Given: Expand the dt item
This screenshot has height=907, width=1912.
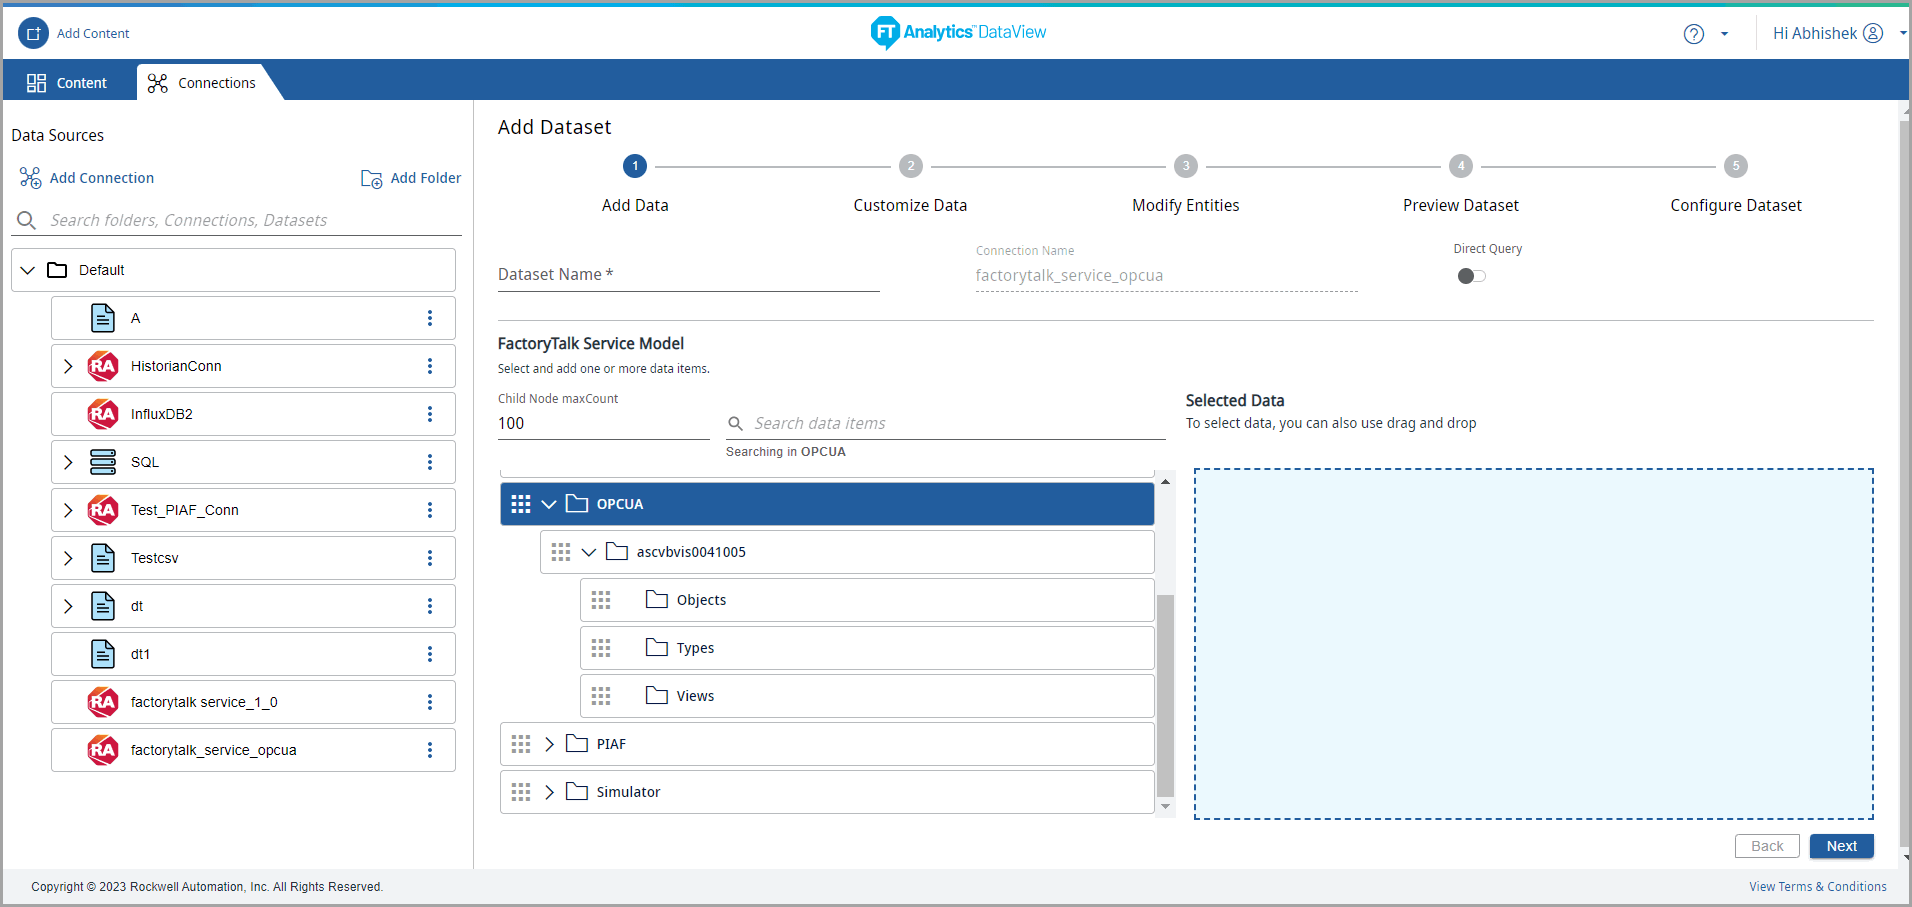Looking at the screenshot, I should [68, 606].
